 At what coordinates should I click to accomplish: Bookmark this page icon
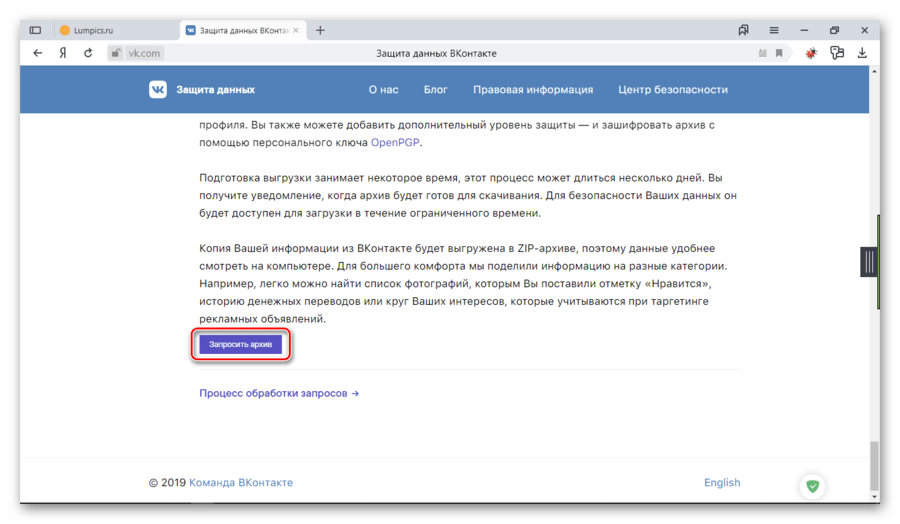[779, 53]
